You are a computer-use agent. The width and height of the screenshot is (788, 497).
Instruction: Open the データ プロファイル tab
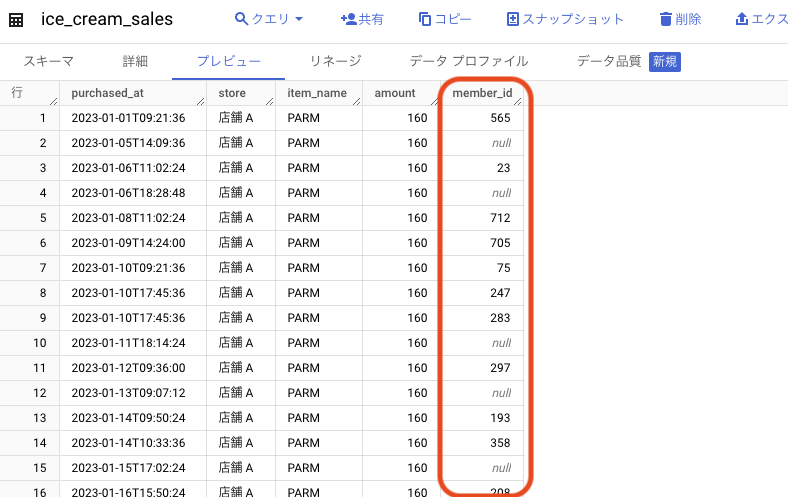[x=468, y=61]
